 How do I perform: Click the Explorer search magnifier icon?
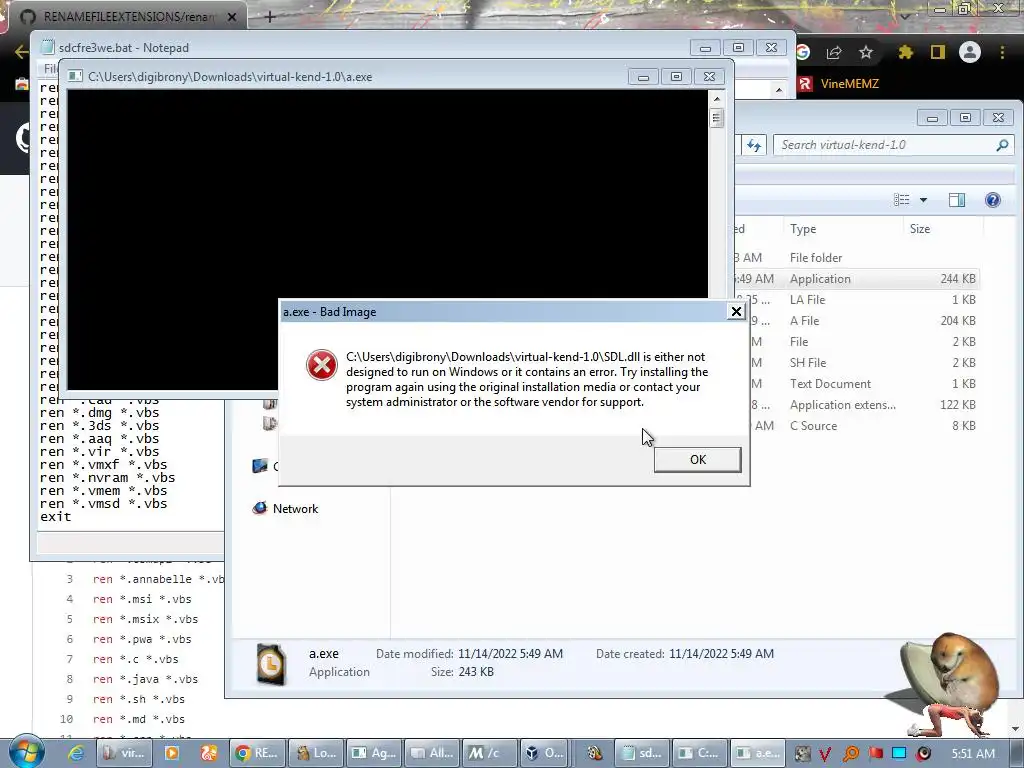pyautogui.click(x=1002, y=145)
